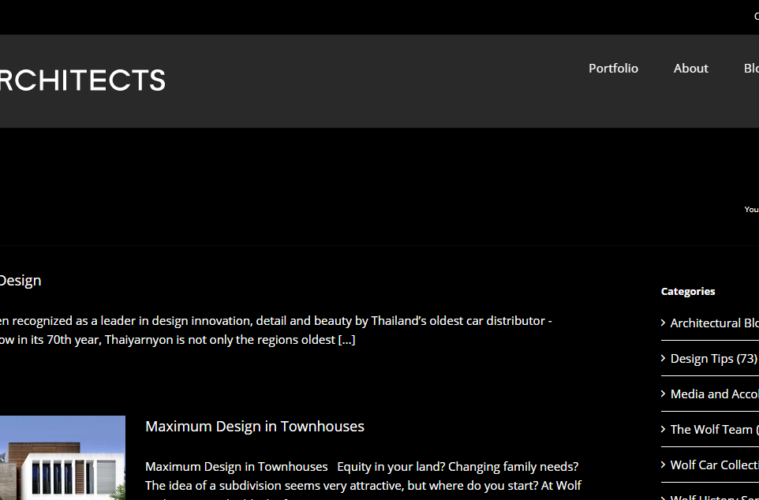Open the post title ending in Design
Screen dimensions: 759x500
[20, 280]
